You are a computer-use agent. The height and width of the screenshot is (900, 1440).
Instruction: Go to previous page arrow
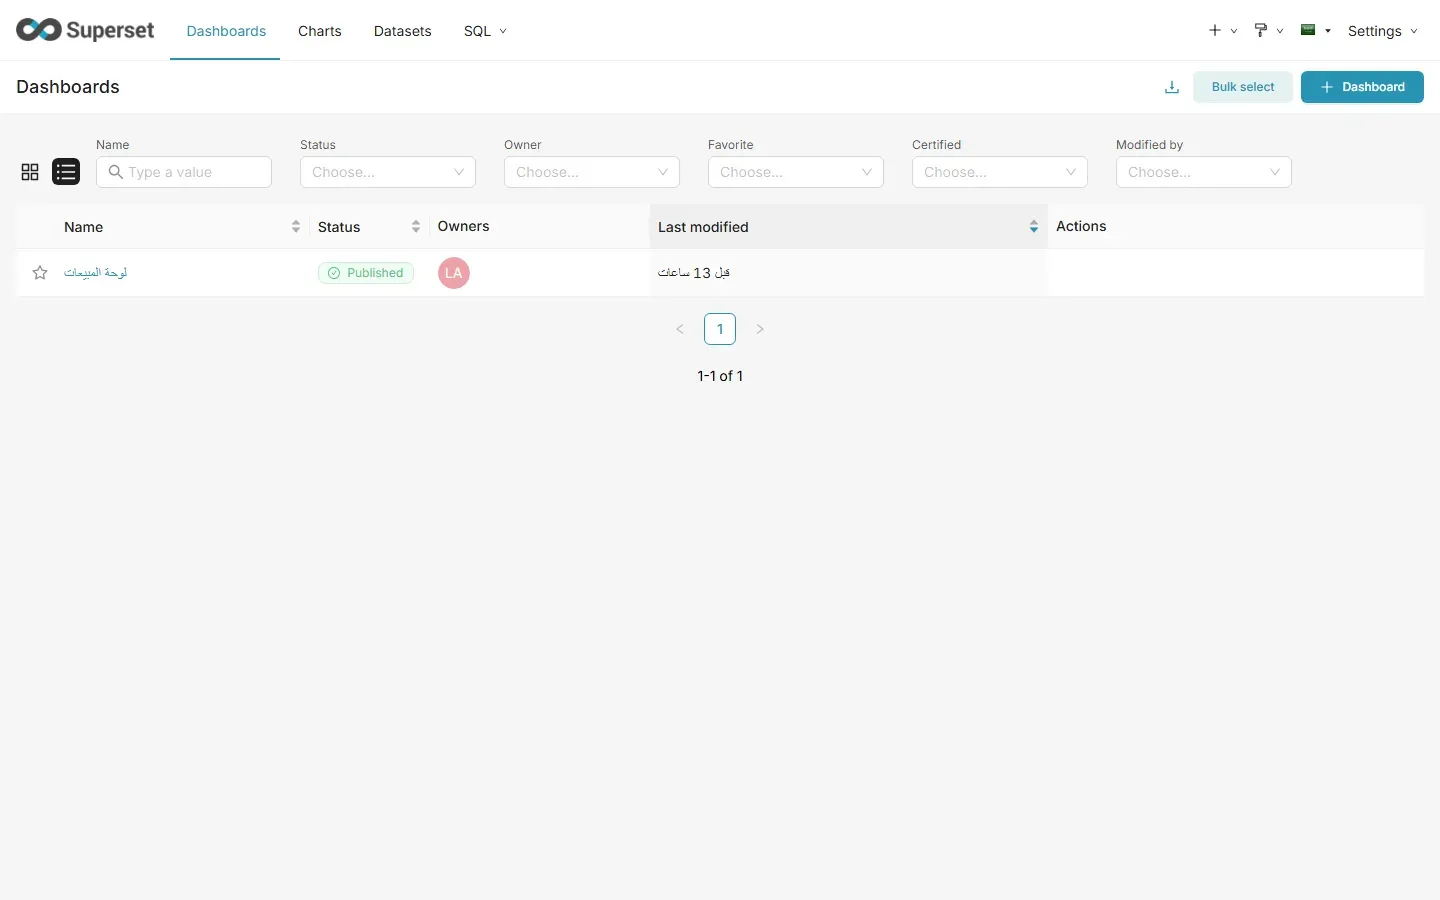pyautogui.click(x=680, y=329)
